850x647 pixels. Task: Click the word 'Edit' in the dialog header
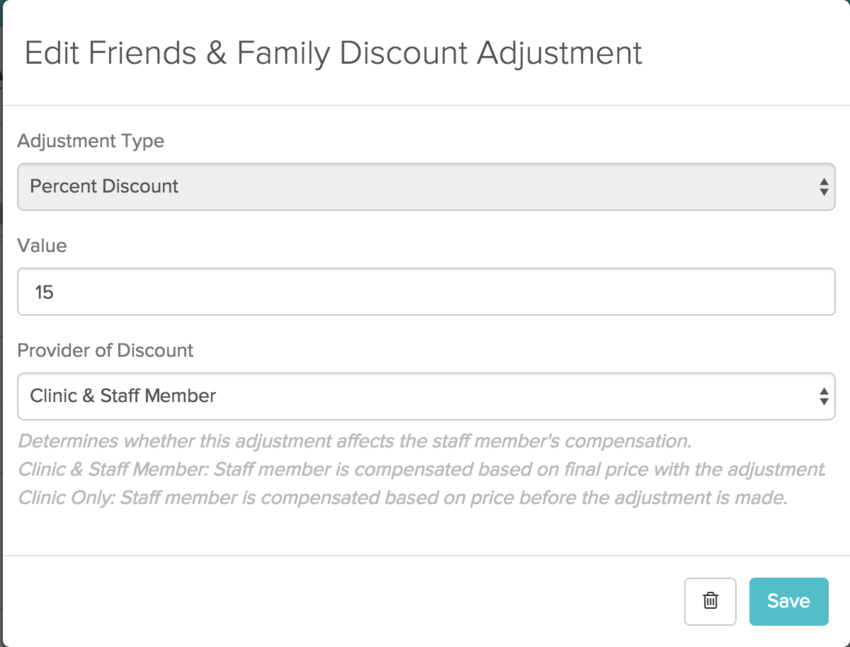click(x=50, y=53)
